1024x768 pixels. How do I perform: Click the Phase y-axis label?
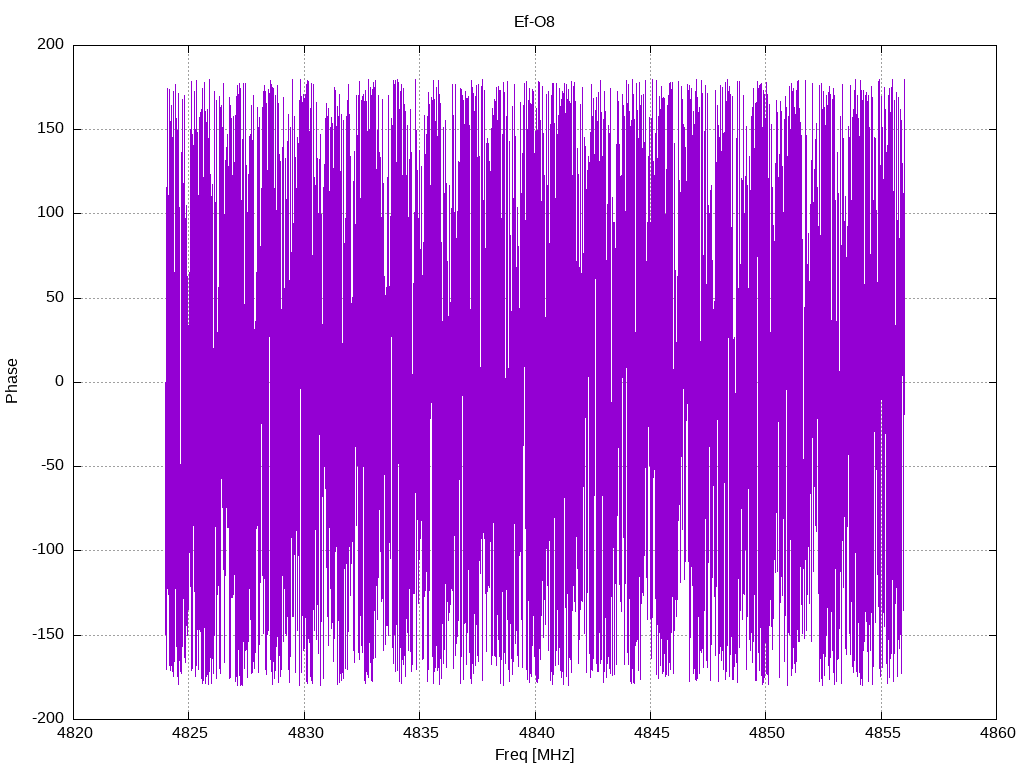(12, 381)
